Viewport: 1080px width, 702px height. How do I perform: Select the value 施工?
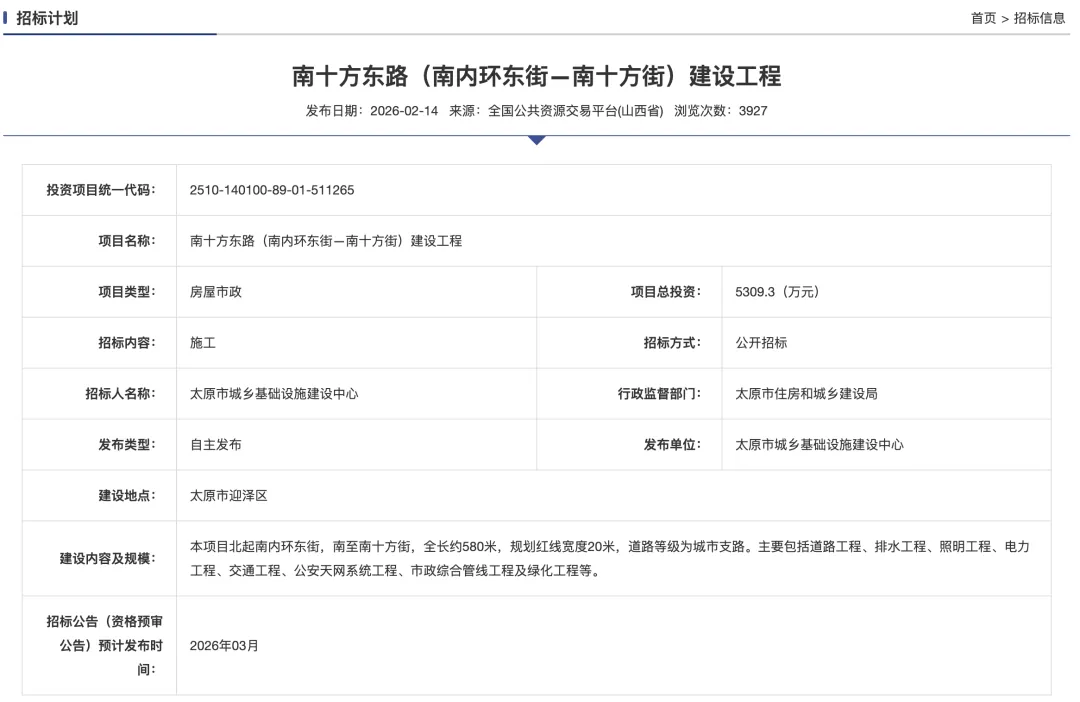(202, 343)
